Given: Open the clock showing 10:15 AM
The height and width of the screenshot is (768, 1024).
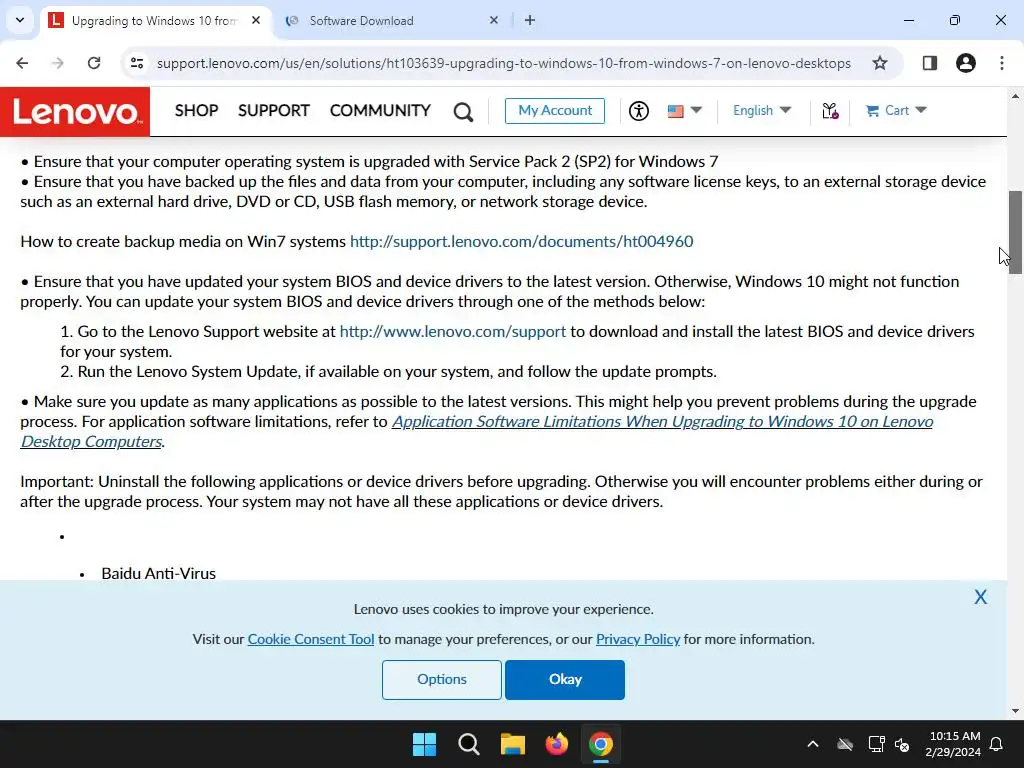Looking at the screenshot, I should click(x=953, y=744).
